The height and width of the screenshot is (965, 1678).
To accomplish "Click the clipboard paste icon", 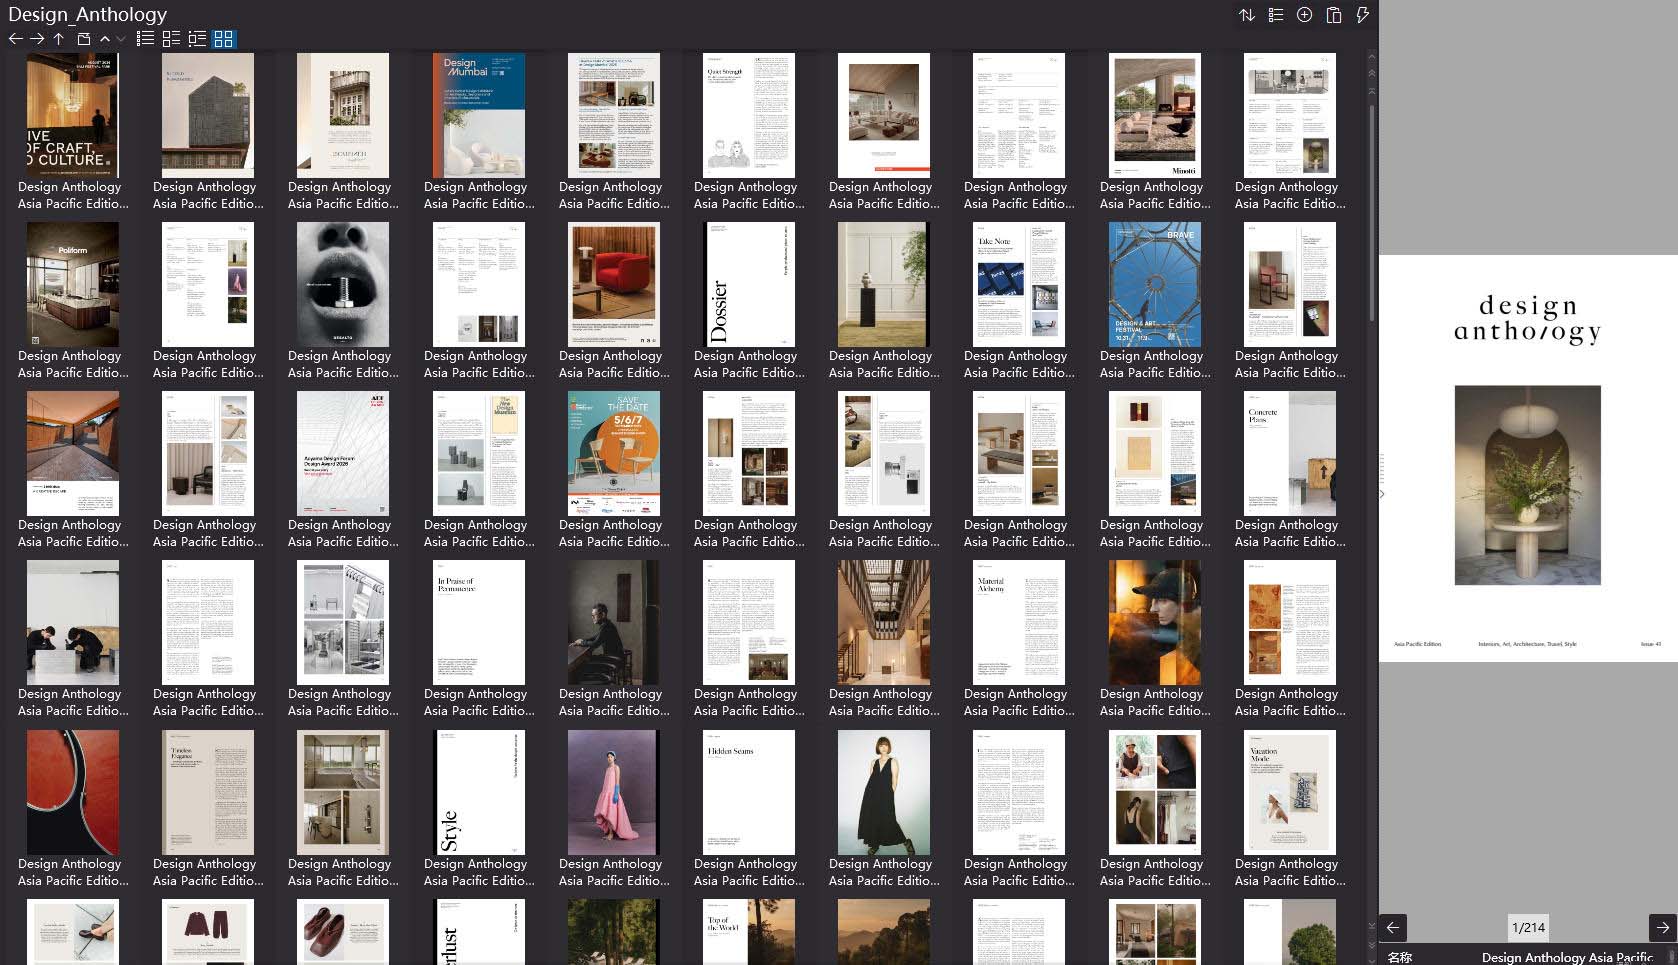I will pos(1333,15).
